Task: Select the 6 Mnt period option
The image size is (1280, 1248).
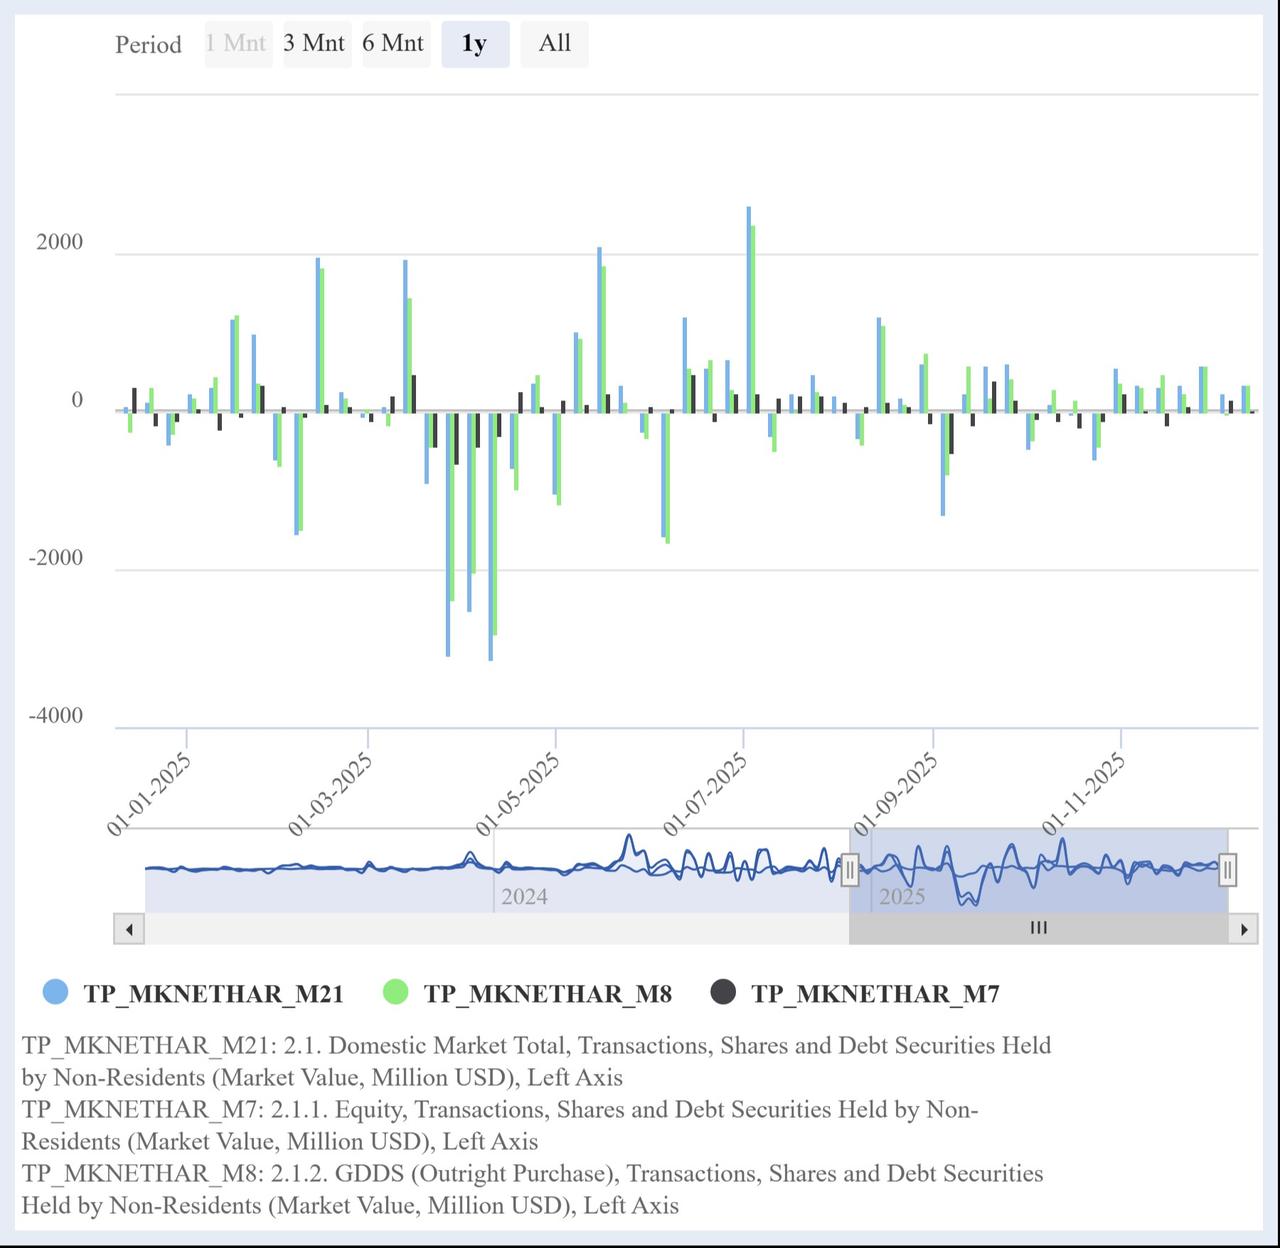Action: coord(396,43)
